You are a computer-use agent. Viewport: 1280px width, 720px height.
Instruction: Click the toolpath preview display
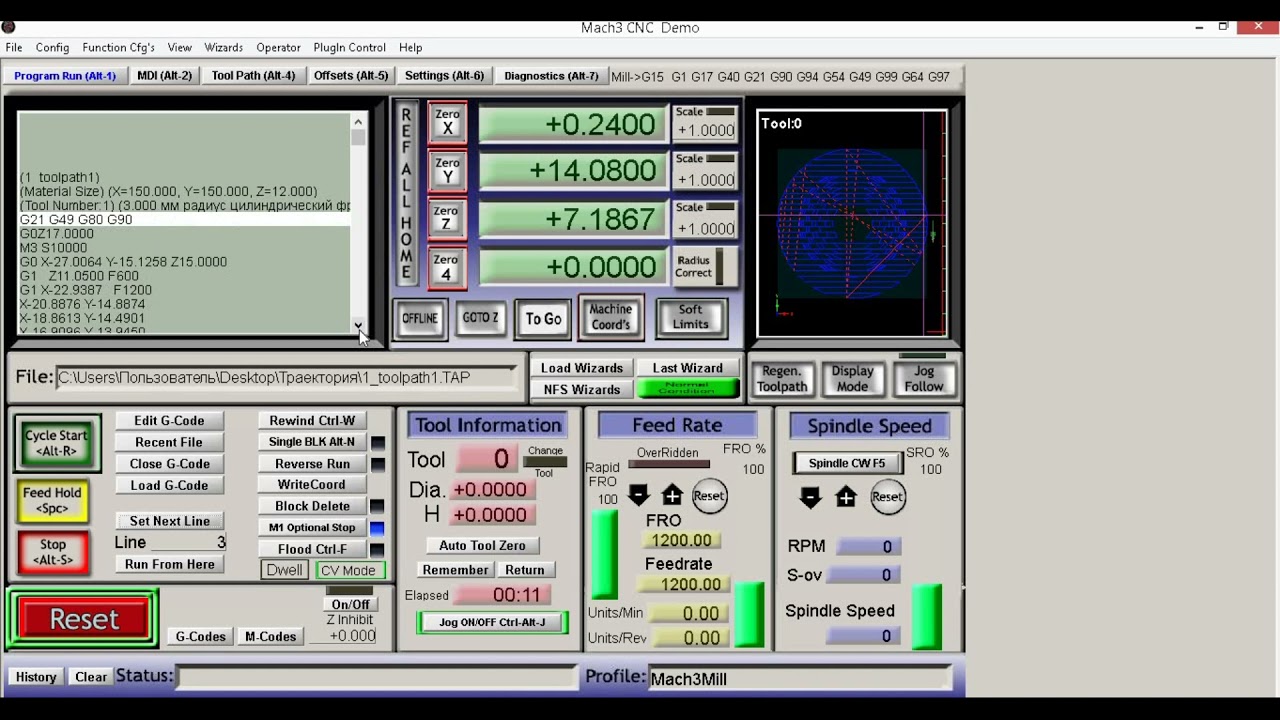click(851, 223)
